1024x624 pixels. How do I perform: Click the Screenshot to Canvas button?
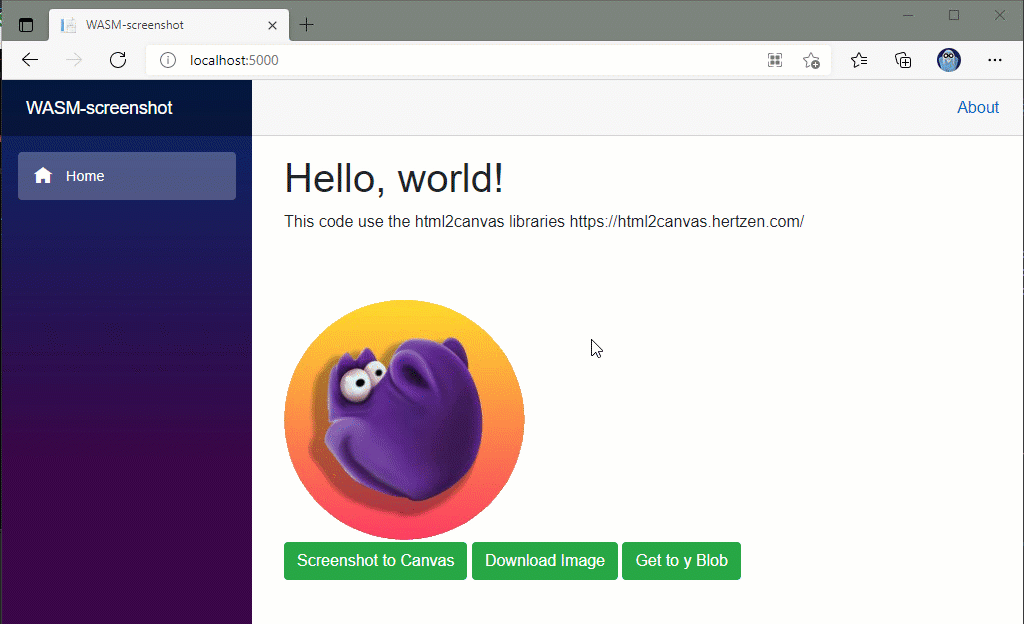coord(375,561)
